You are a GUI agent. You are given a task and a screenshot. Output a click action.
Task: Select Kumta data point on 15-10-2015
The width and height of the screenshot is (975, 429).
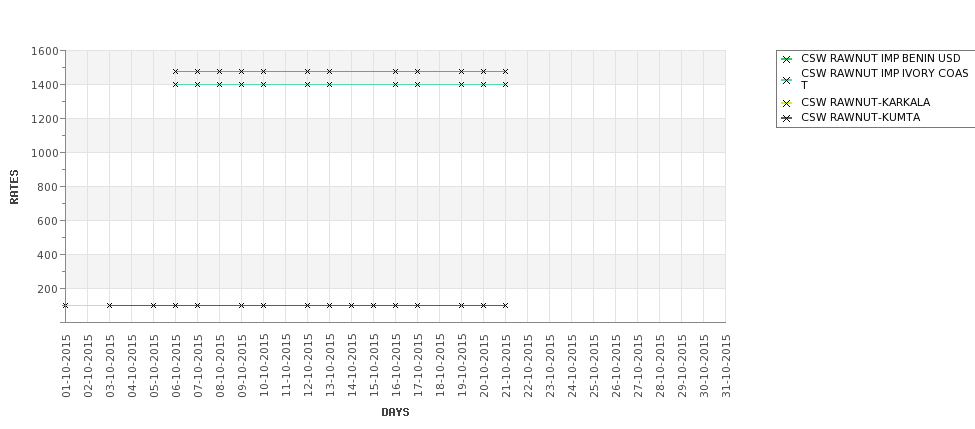(x=373, y=305)
